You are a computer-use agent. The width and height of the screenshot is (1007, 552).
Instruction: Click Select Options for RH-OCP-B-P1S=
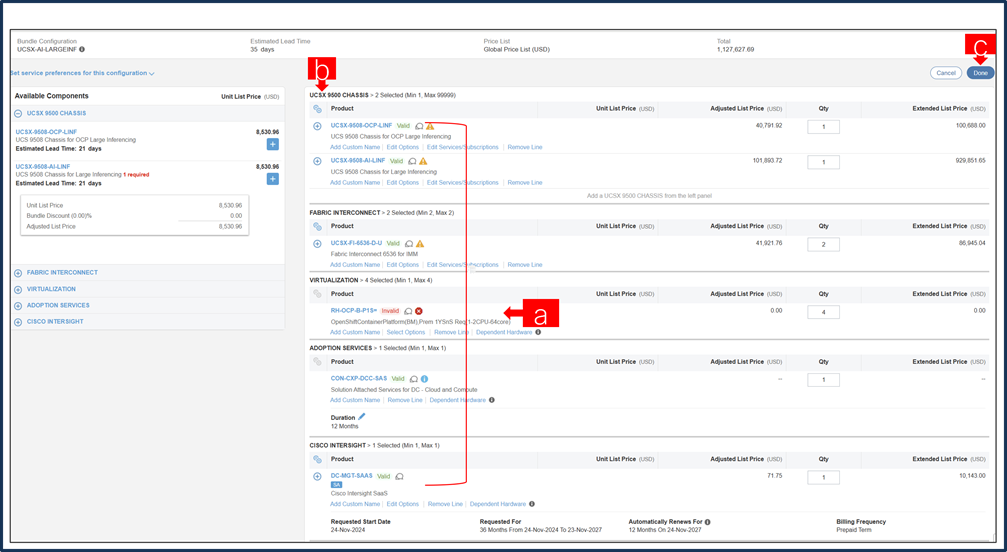click(x=406, y=332)
